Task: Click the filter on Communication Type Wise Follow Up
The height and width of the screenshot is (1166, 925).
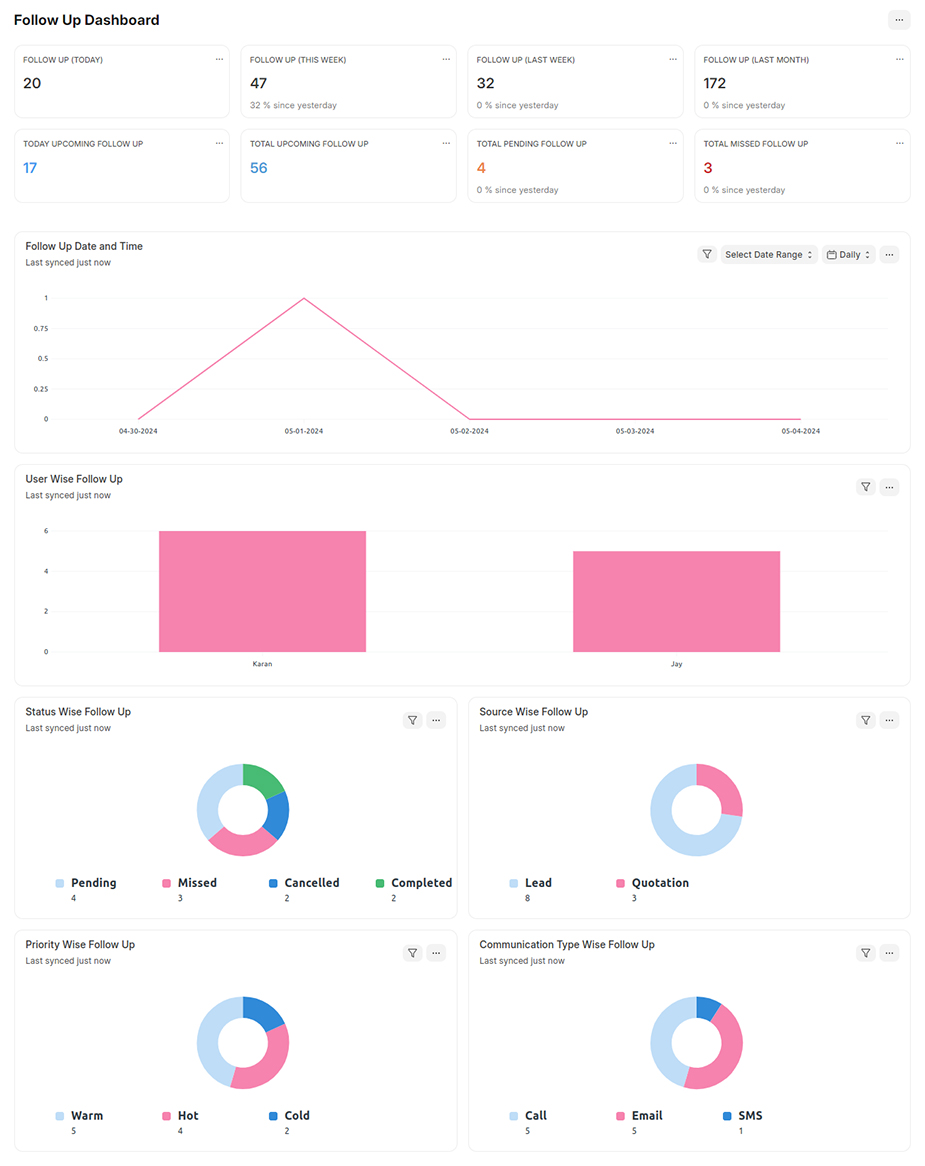Action: pos(865,953)
